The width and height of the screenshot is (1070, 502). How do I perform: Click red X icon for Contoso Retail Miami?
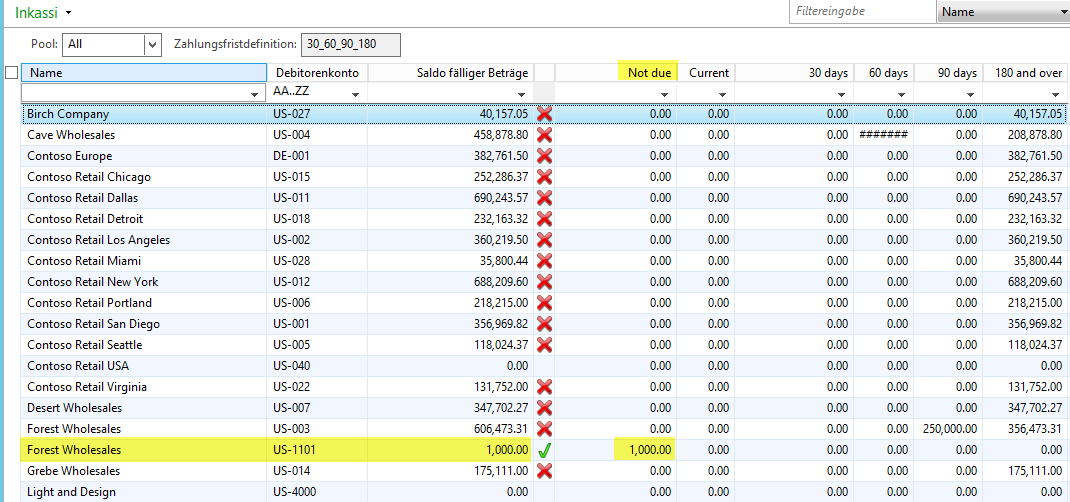pyautogui.click(x=544, y=261)
